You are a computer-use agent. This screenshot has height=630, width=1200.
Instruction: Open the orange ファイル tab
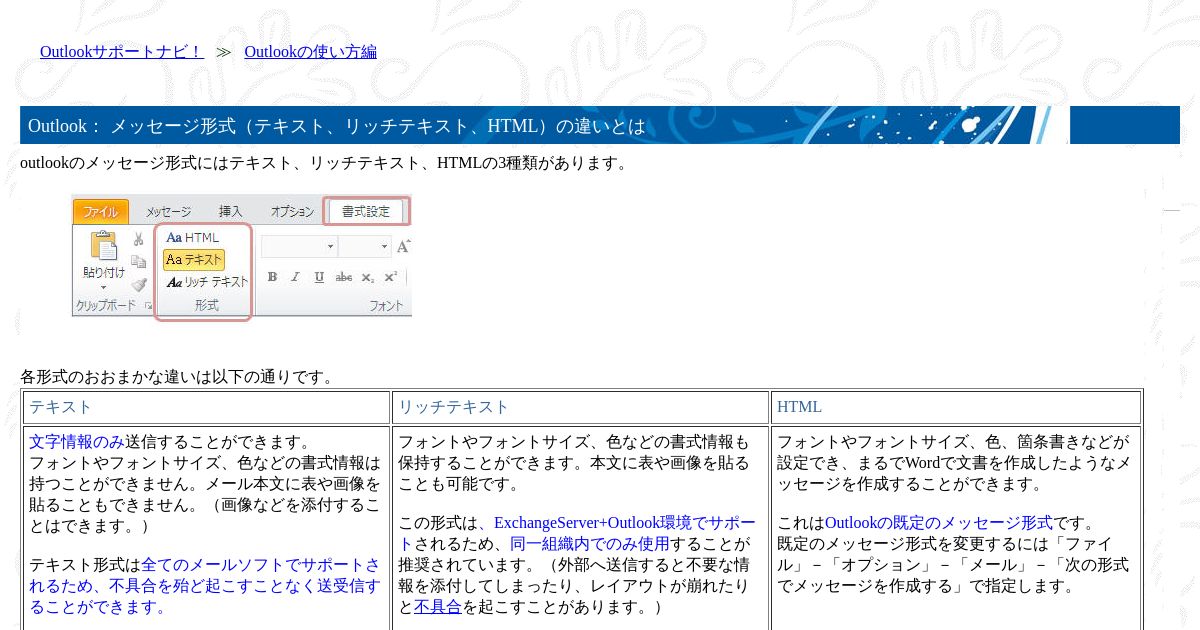click(x=100, y=212)
